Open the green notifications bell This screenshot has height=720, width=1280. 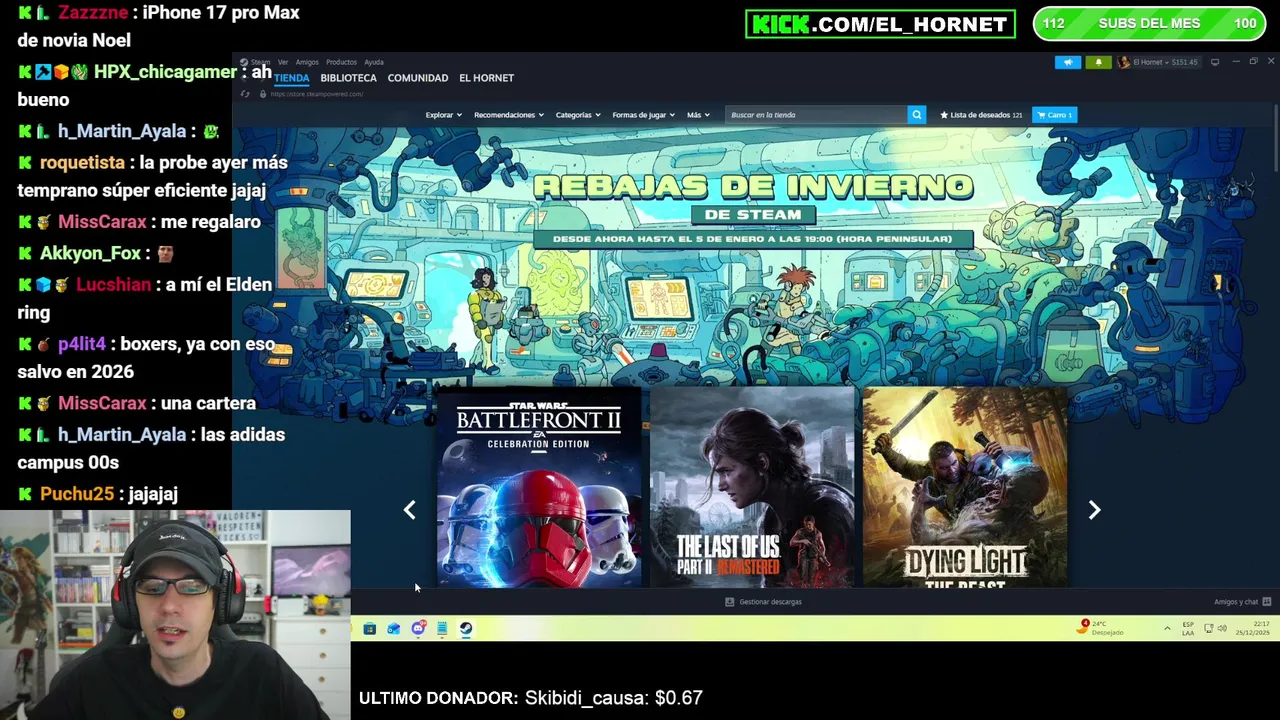tap(1098, 62)
